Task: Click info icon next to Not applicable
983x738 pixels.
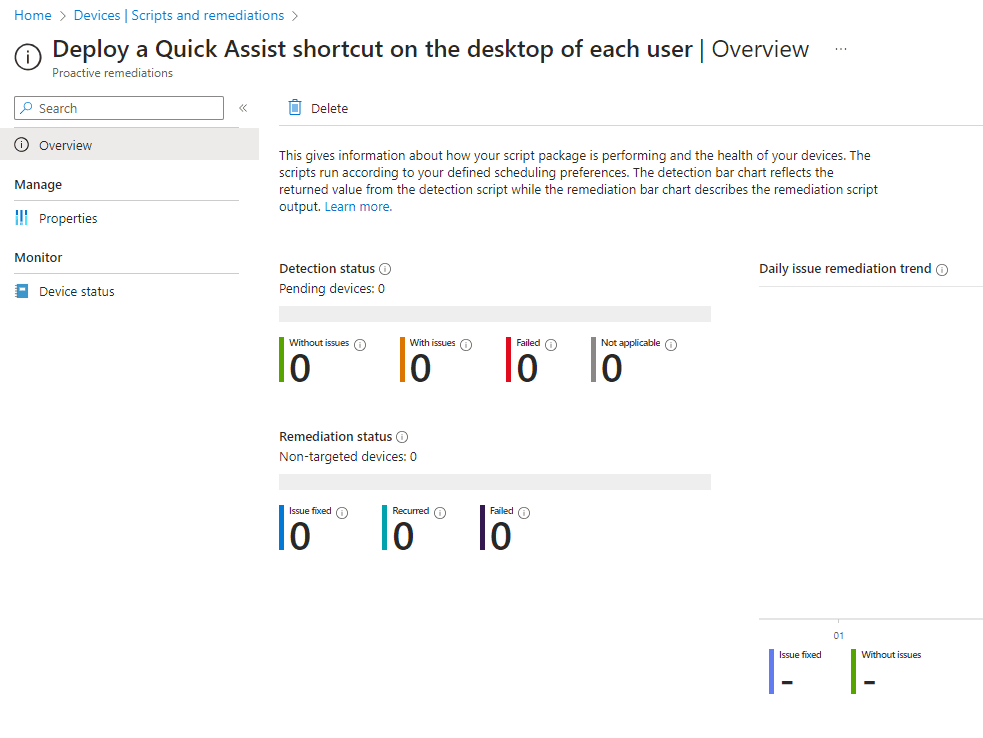Action: pyautogui.click(x=671, y=345)
